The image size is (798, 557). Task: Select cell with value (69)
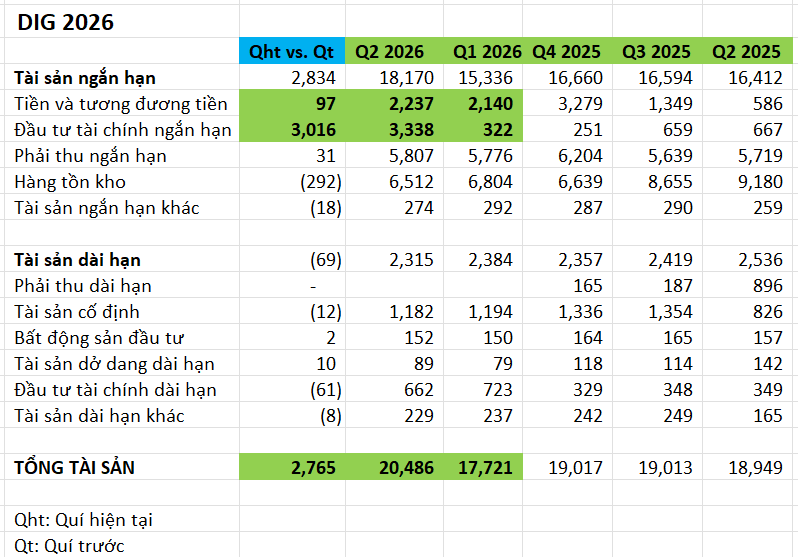pyautogui.click(x=292, y=259)
